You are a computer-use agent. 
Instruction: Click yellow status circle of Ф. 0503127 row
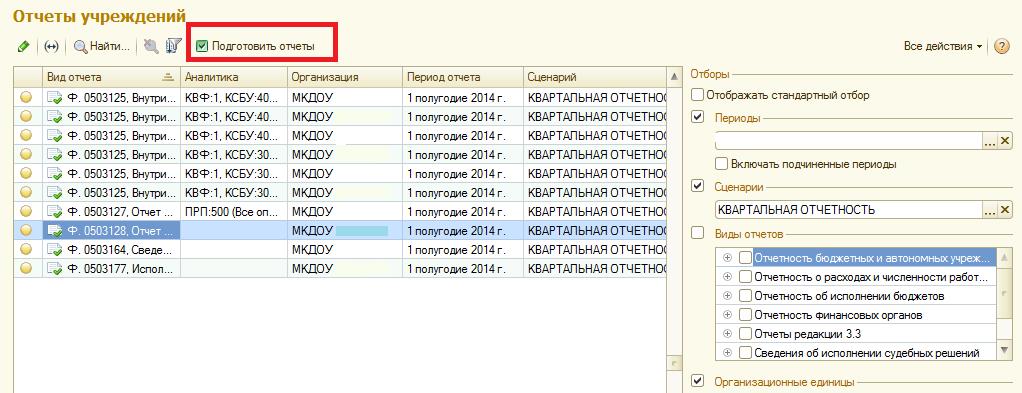pos(27,211)
